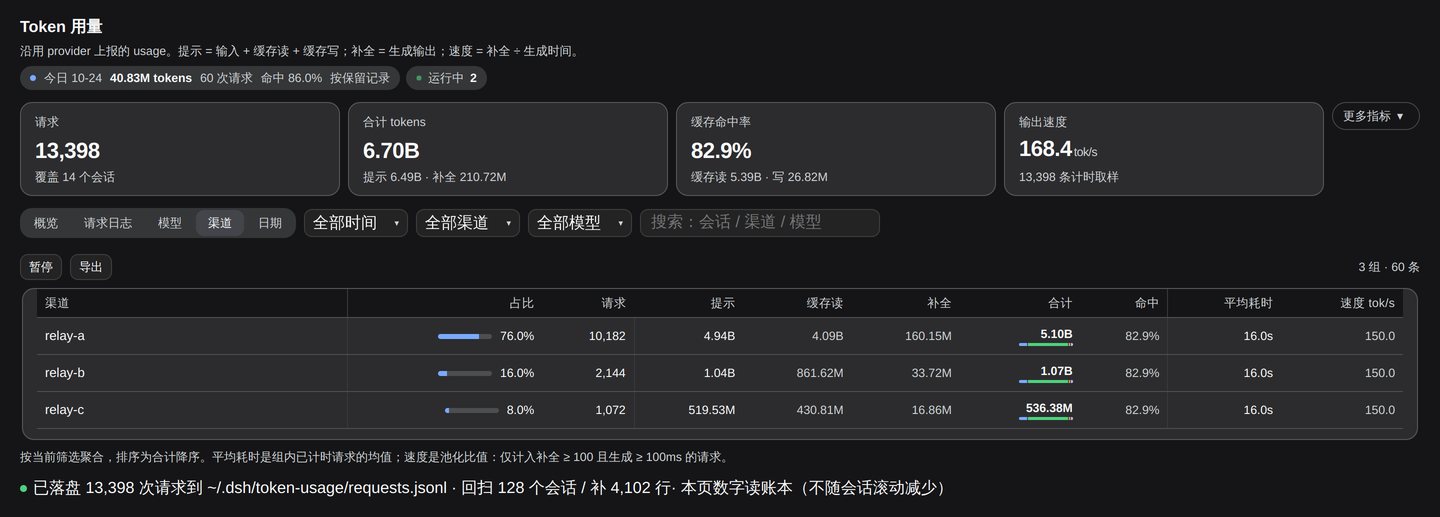Click the Token 用量 heading
The height and width of the screenshot is (517, 1440).
pyautogui.click(x=61, y=27)
